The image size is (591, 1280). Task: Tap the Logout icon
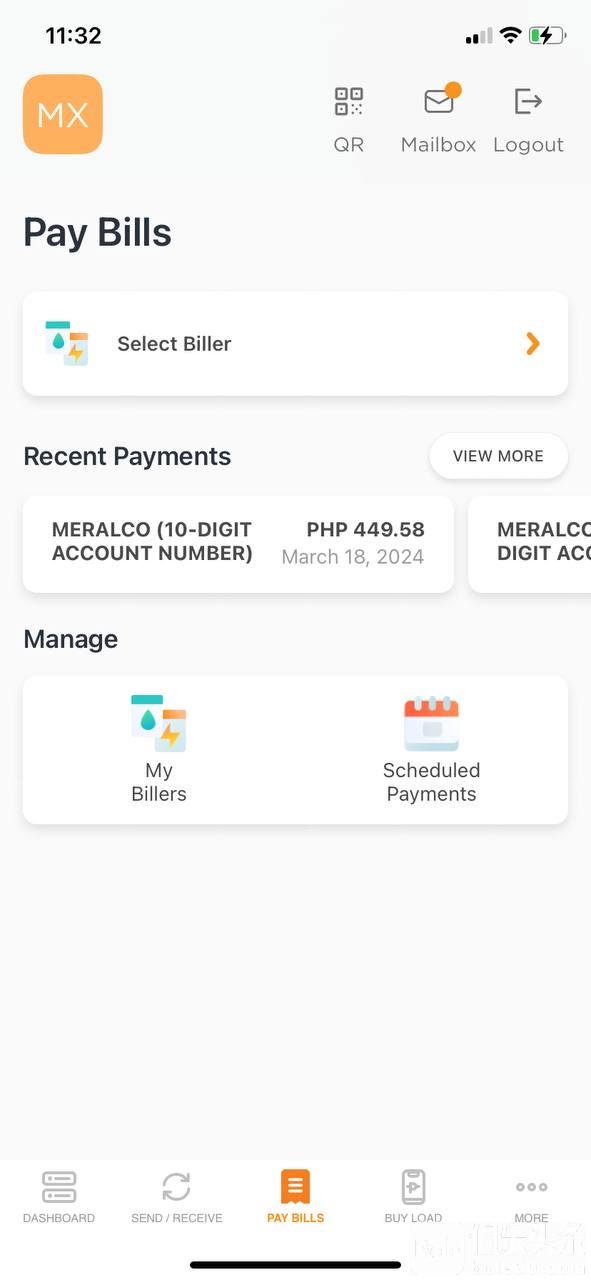(528, 101)
